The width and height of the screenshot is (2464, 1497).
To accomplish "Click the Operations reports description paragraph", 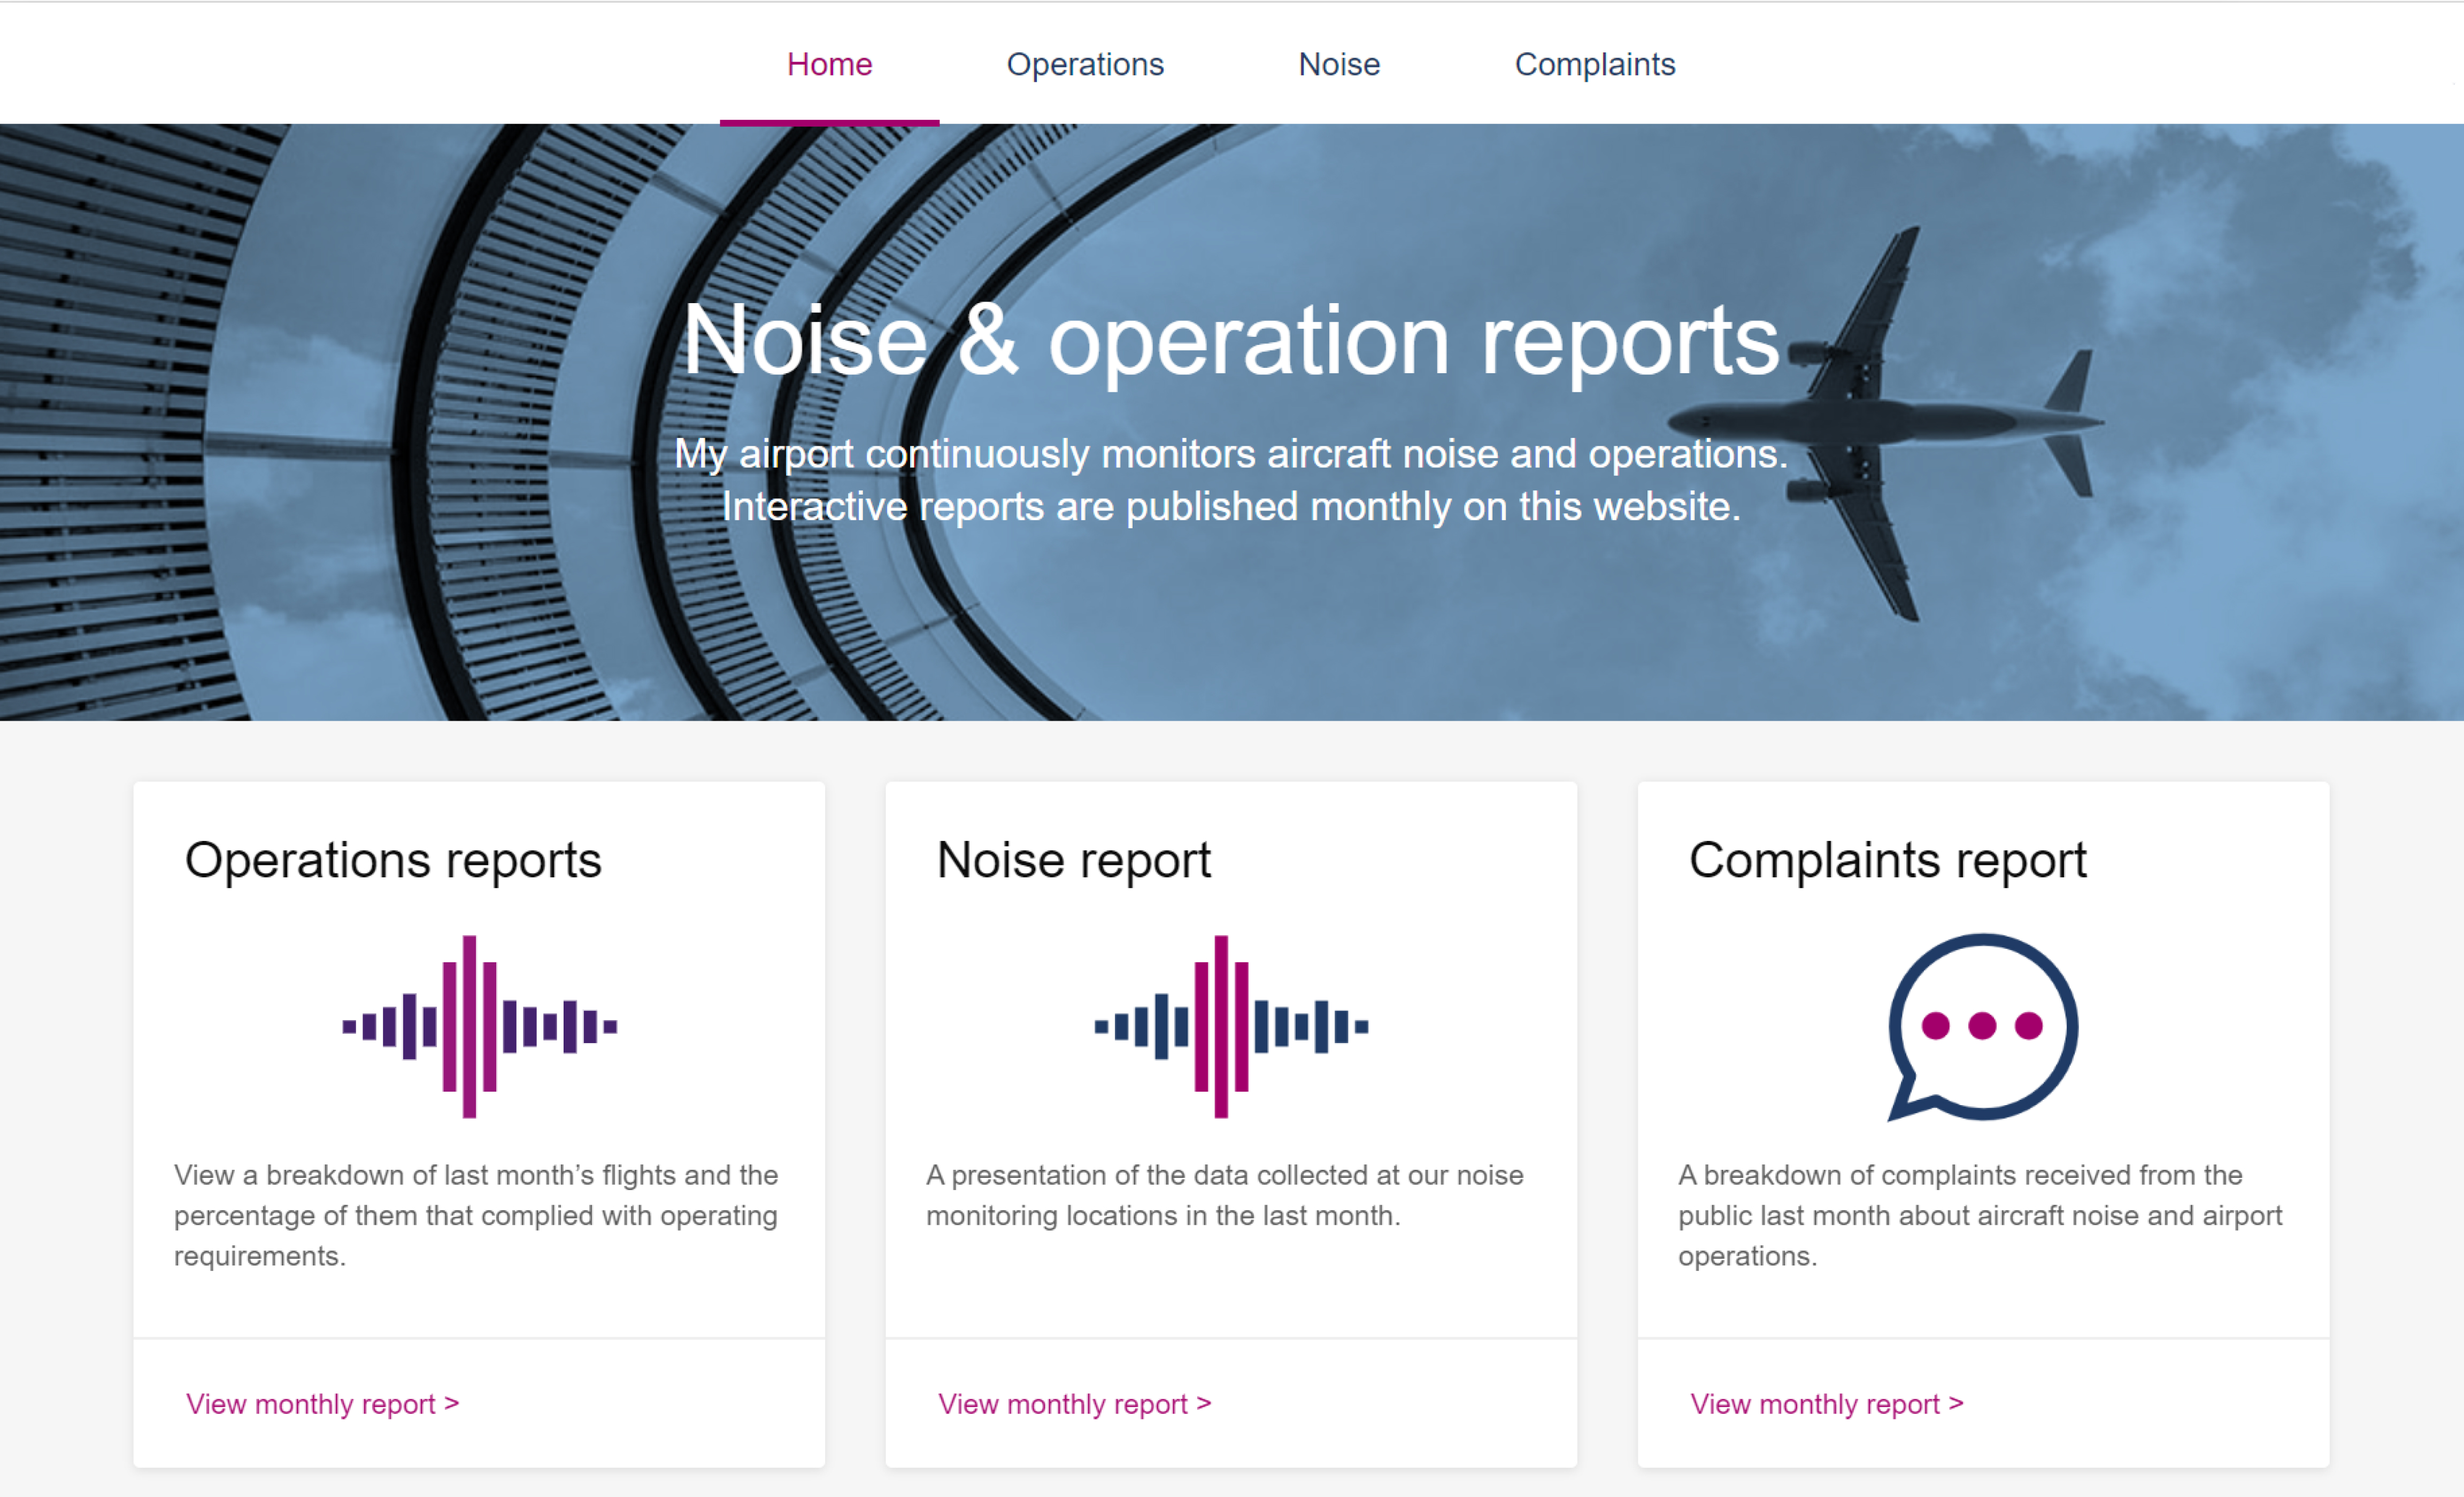I will click(476, 1214).
